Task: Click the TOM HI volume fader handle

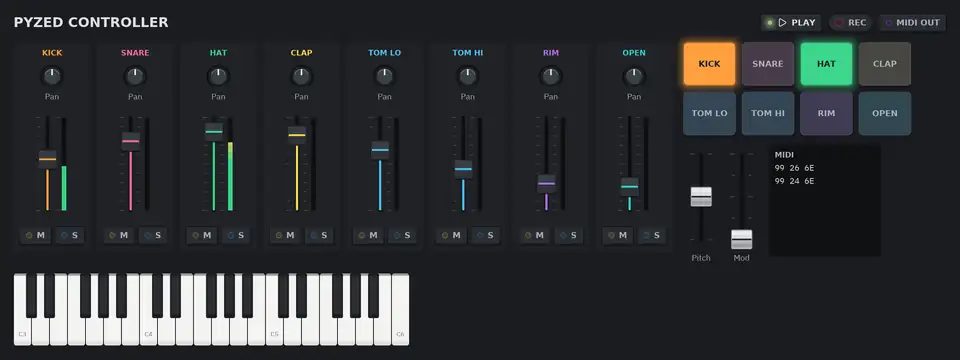Action: [x=463, y=169]
